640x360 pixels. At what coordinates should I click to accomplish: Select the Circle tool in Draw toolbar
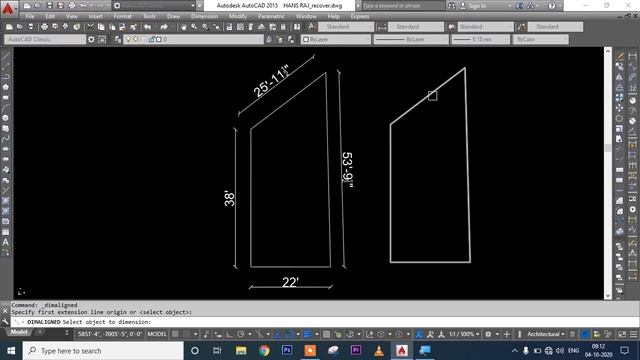pyautogui.click(x=6, y=118)
